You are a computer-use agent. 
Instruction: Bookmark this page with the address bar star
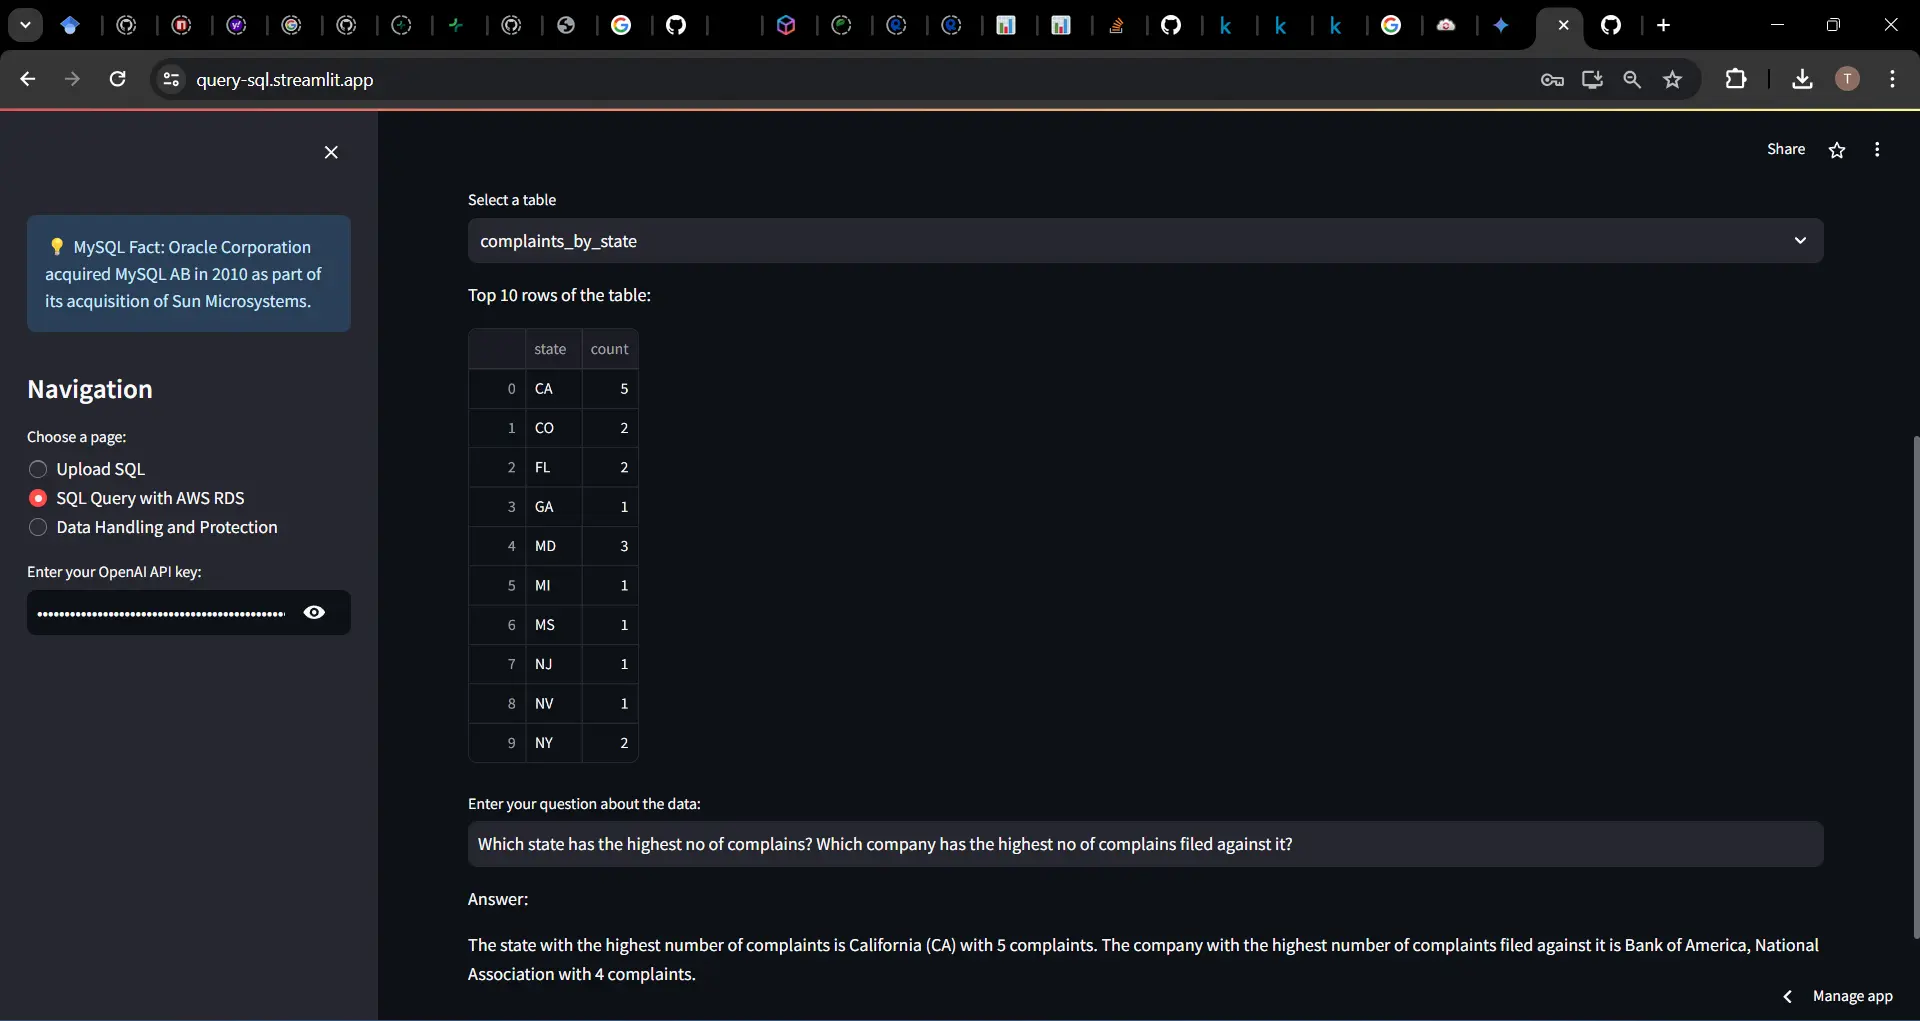1673,79
